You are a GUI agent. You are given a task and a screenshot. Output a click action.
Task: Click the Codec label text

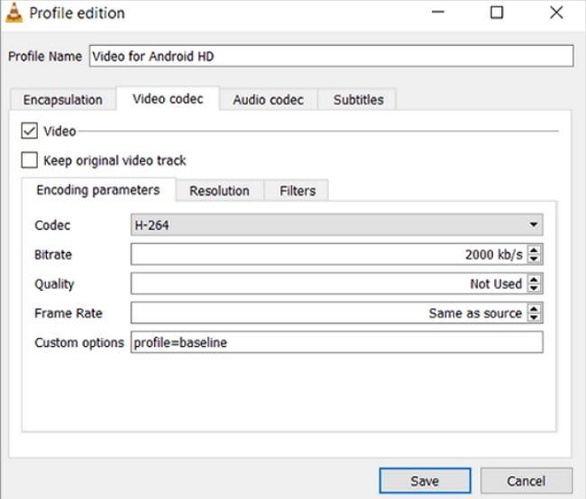pyautogui.click(x=52, y=225)
